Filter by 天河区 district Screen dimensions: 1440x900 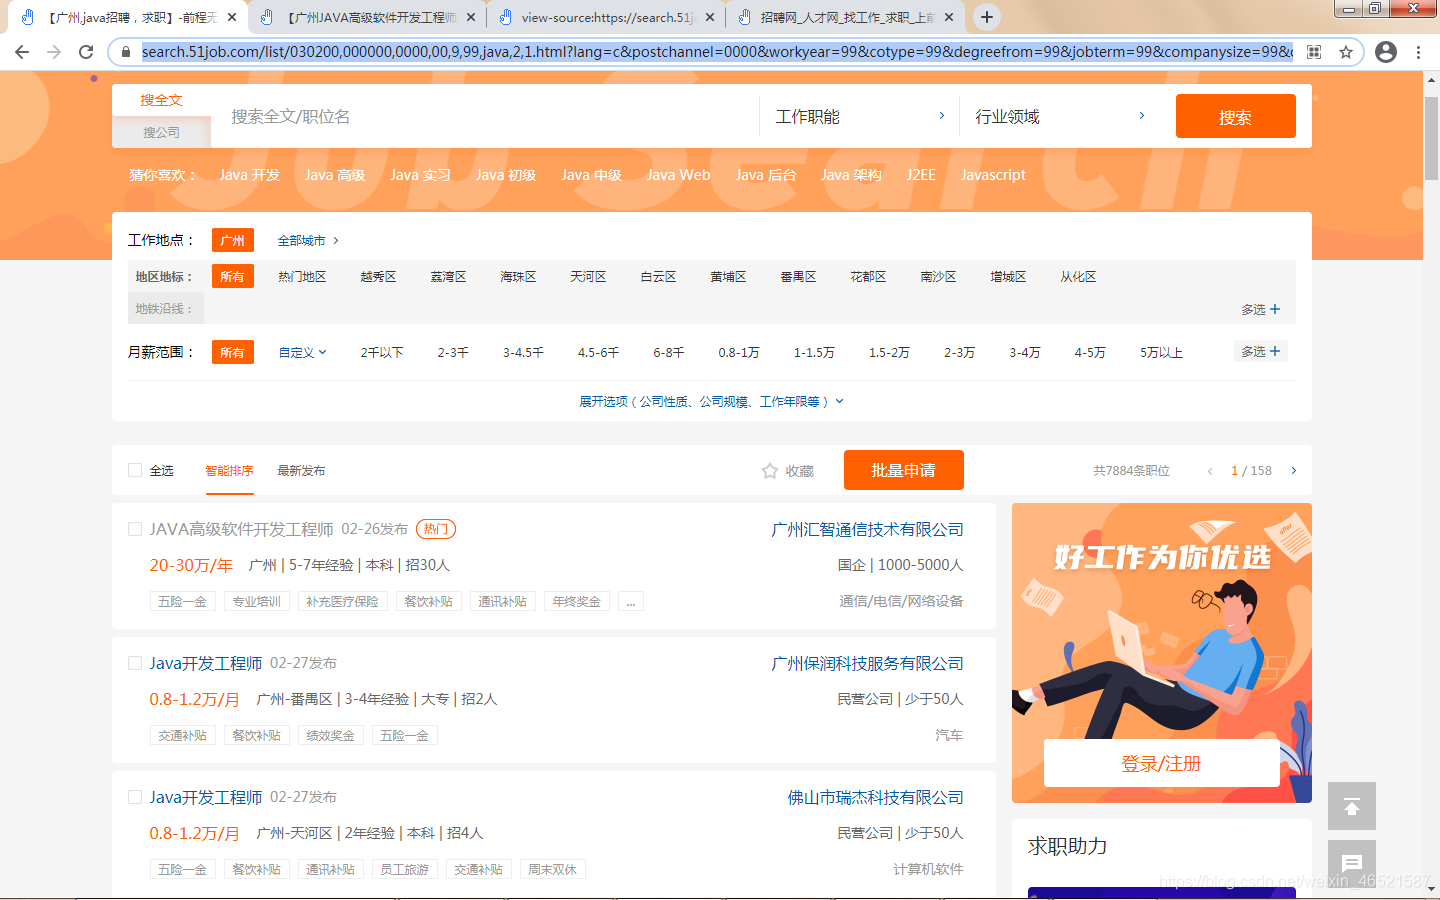click(588, 277)
